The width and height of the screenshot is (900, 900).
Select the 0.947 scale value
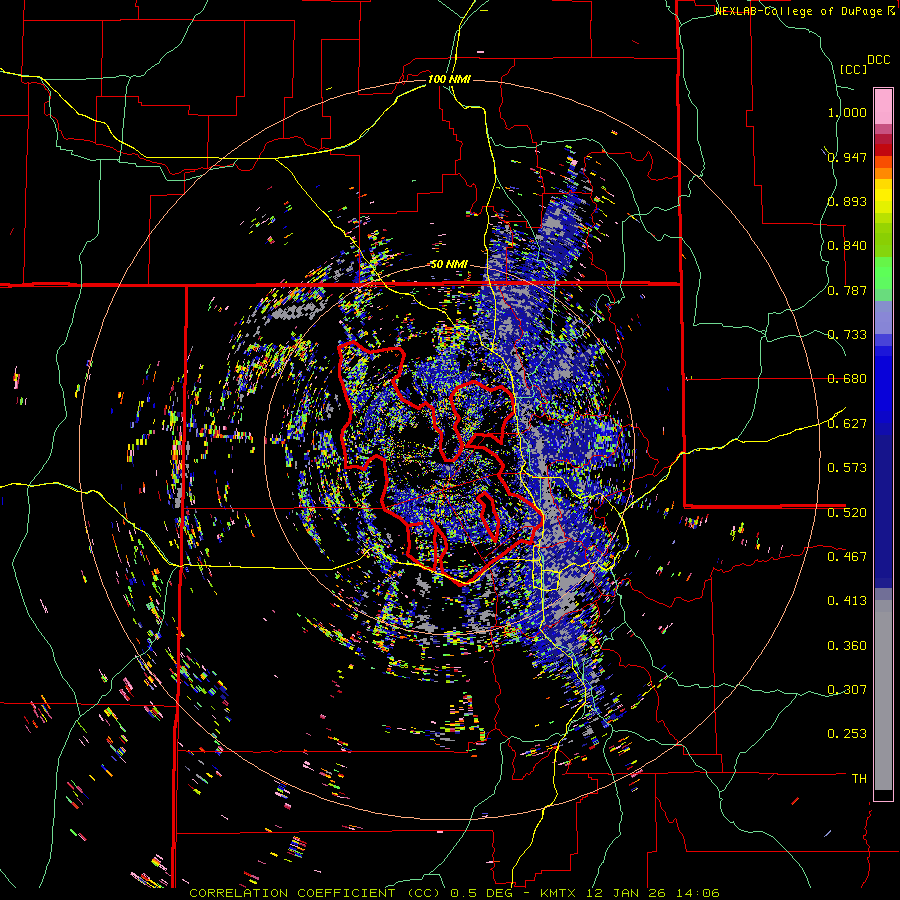click(847, 157)
